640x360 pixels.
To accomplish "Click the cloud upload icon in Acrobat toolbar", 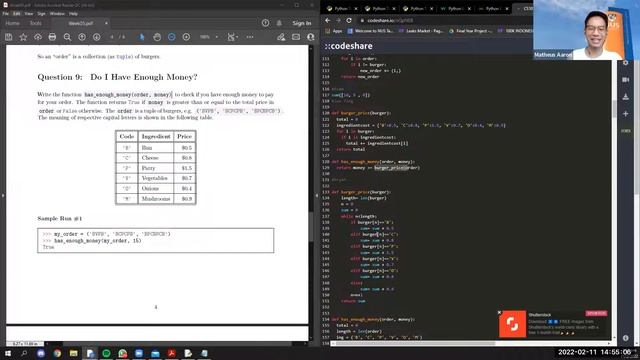I will pyautogui.click(x=38, y=37).
